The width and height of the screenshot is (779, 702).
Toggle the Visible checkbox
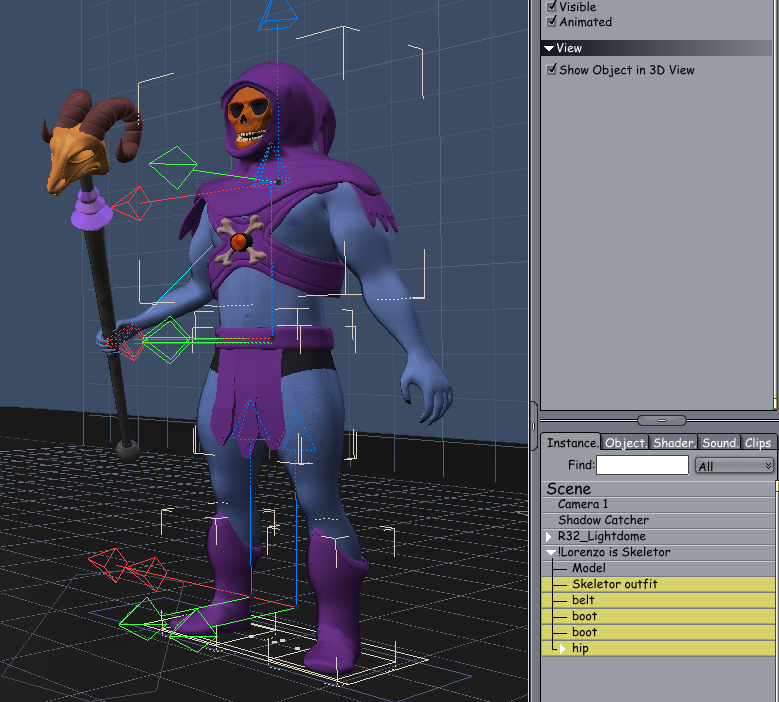(x=551, y=6)
